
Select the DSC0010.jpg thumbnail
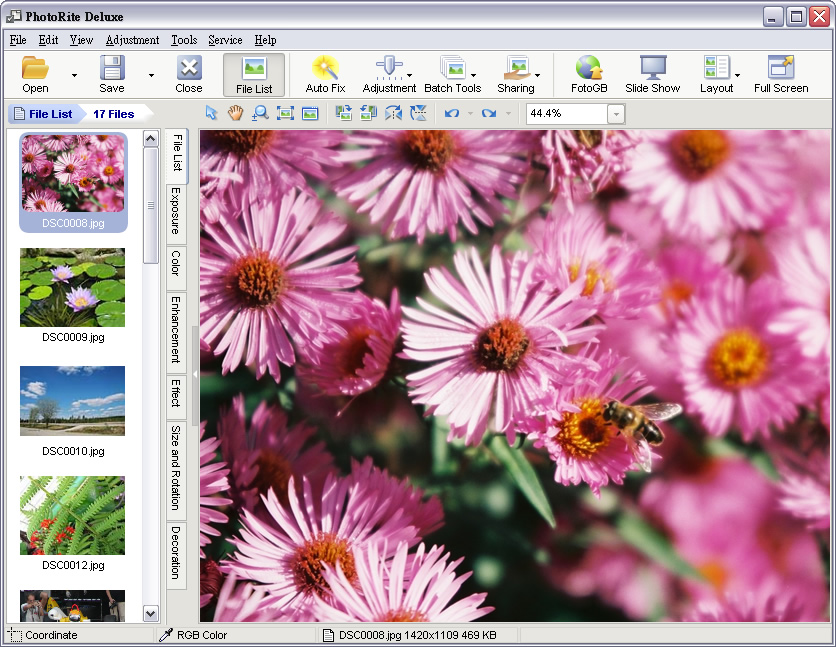72,401
